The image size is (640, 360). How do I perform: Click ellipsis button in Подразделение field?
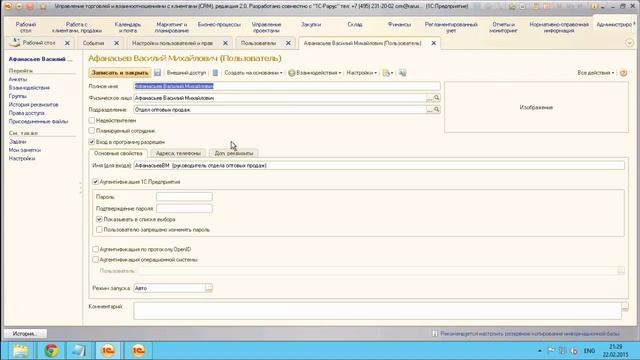(429, 109)
